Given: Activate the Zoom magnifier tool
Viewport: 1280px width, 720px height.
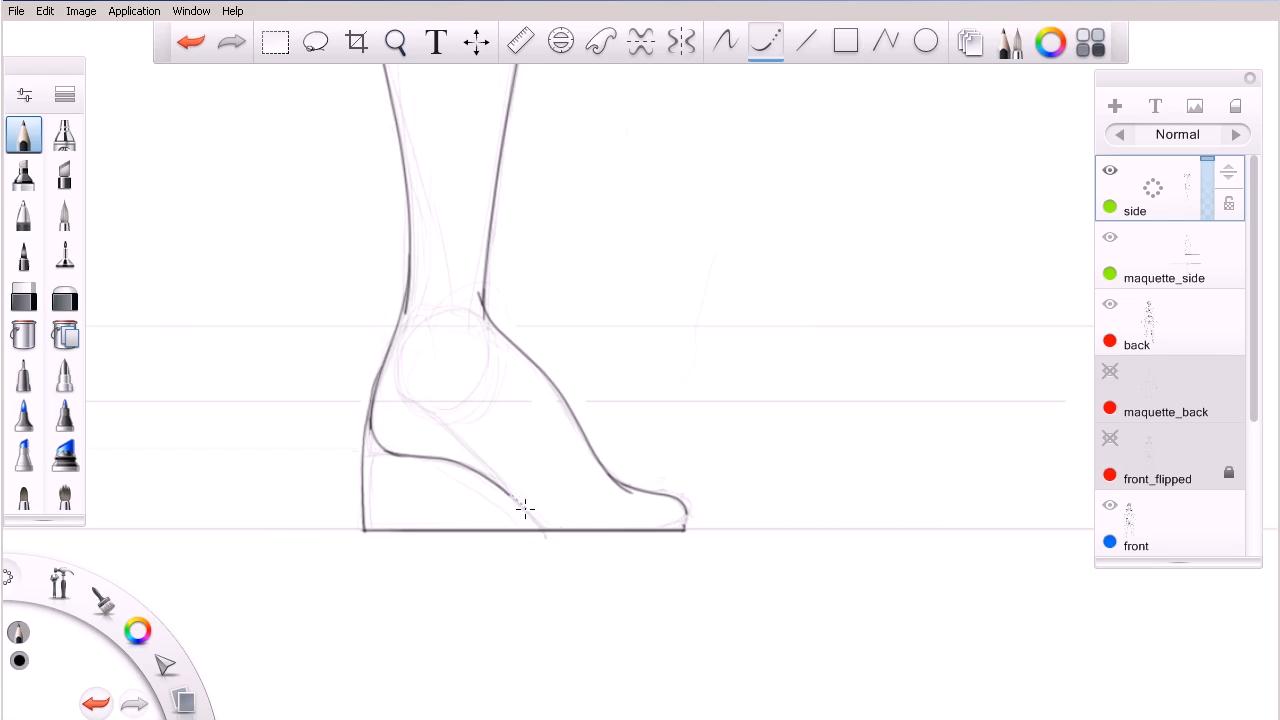Looking at the screenshot, I should [396, 42].
